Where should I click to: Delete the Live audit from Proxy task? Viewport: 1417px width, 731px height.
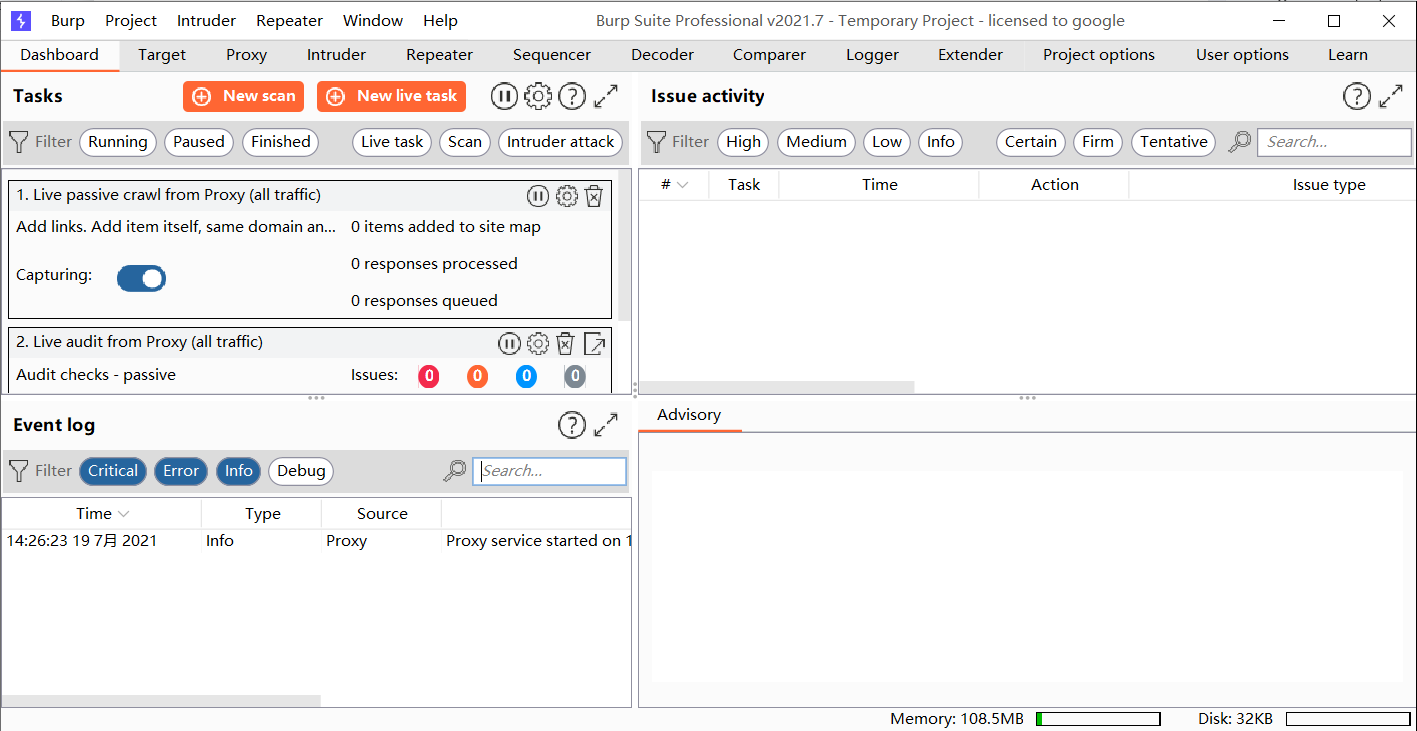[565, 344]
